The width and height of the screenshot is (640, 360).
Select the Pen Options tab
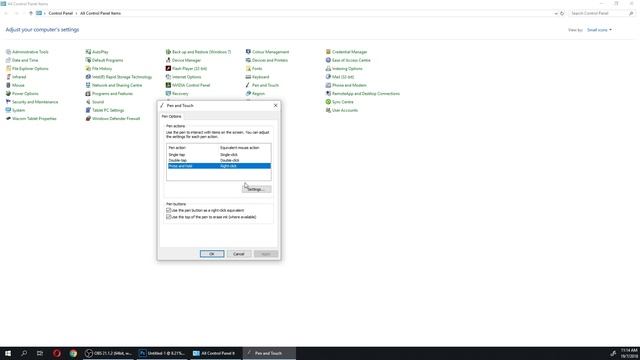coord(171,116)
